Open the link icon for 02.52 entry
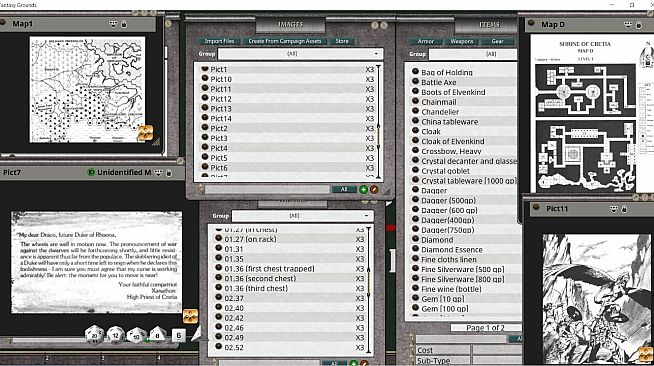This screenshot has width=654, height=366. (219, 346)
